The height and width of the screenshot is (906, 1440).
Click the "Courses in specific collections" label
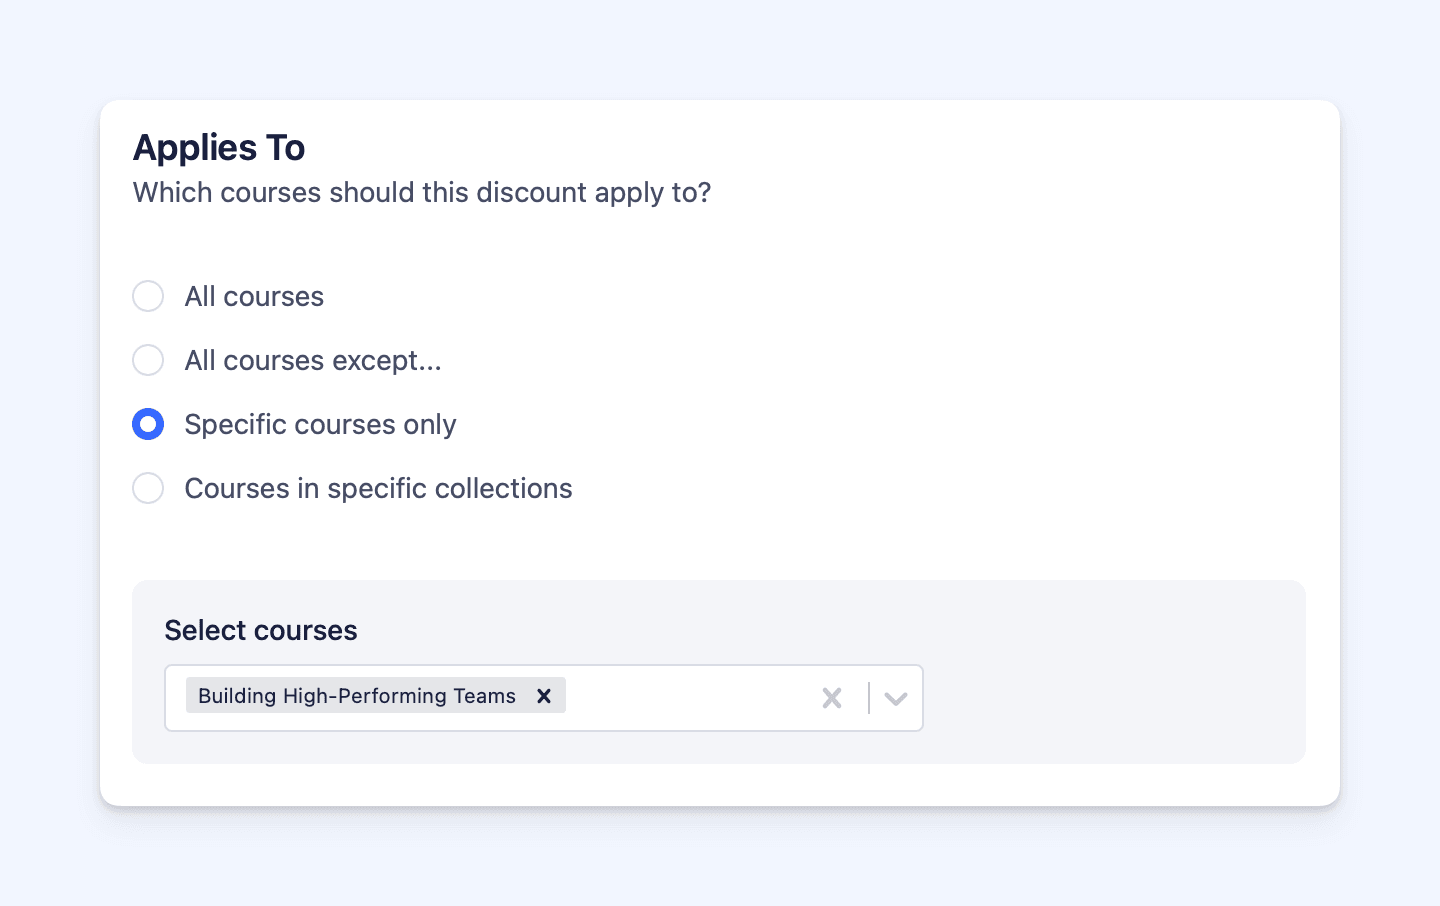click(x=378, y=488)
